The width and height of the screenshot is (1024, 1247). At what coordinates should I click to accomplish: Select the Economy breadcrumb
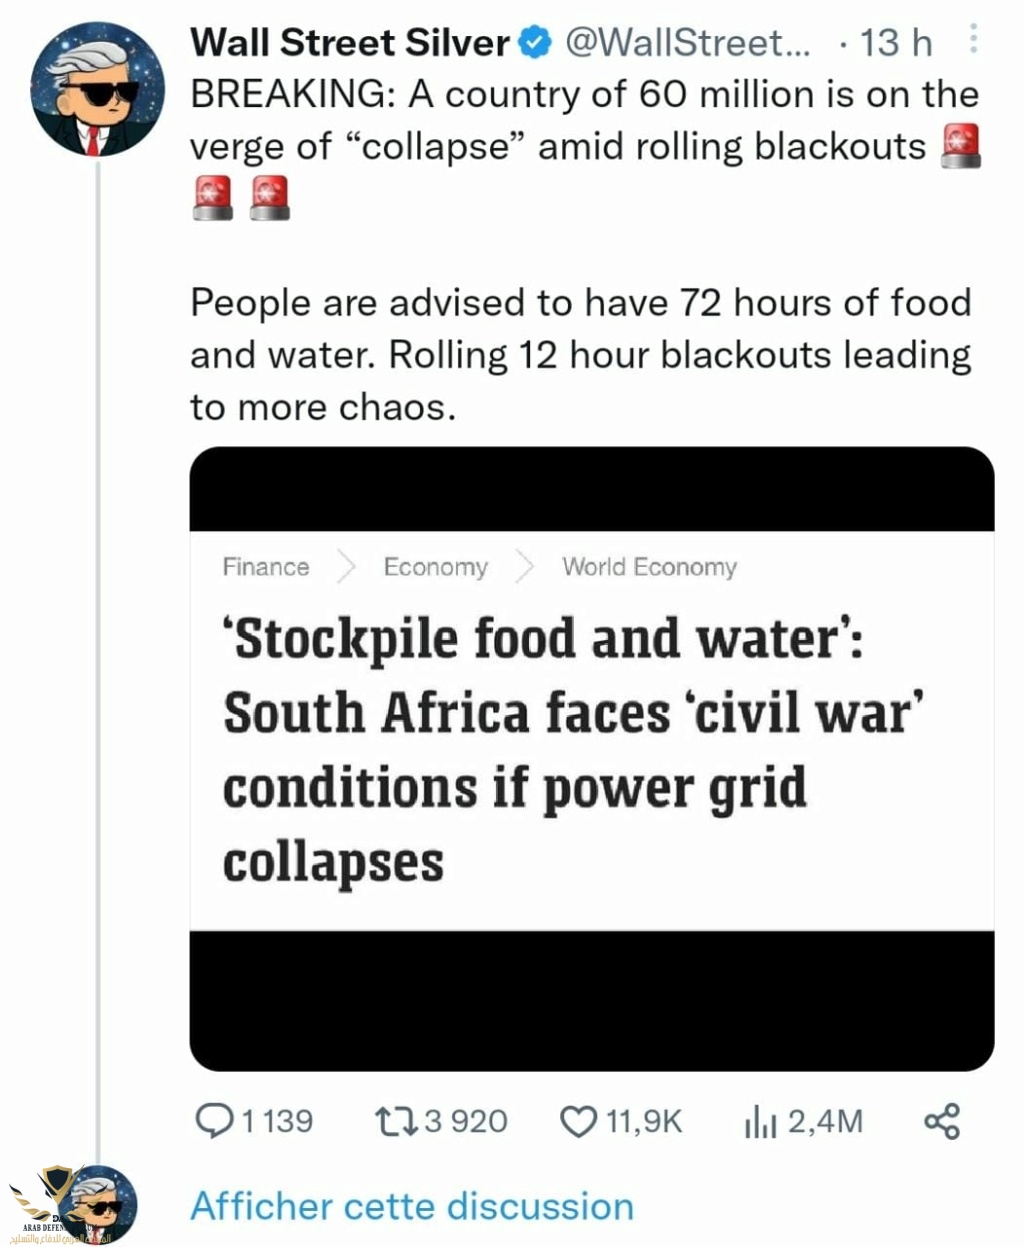435,567
